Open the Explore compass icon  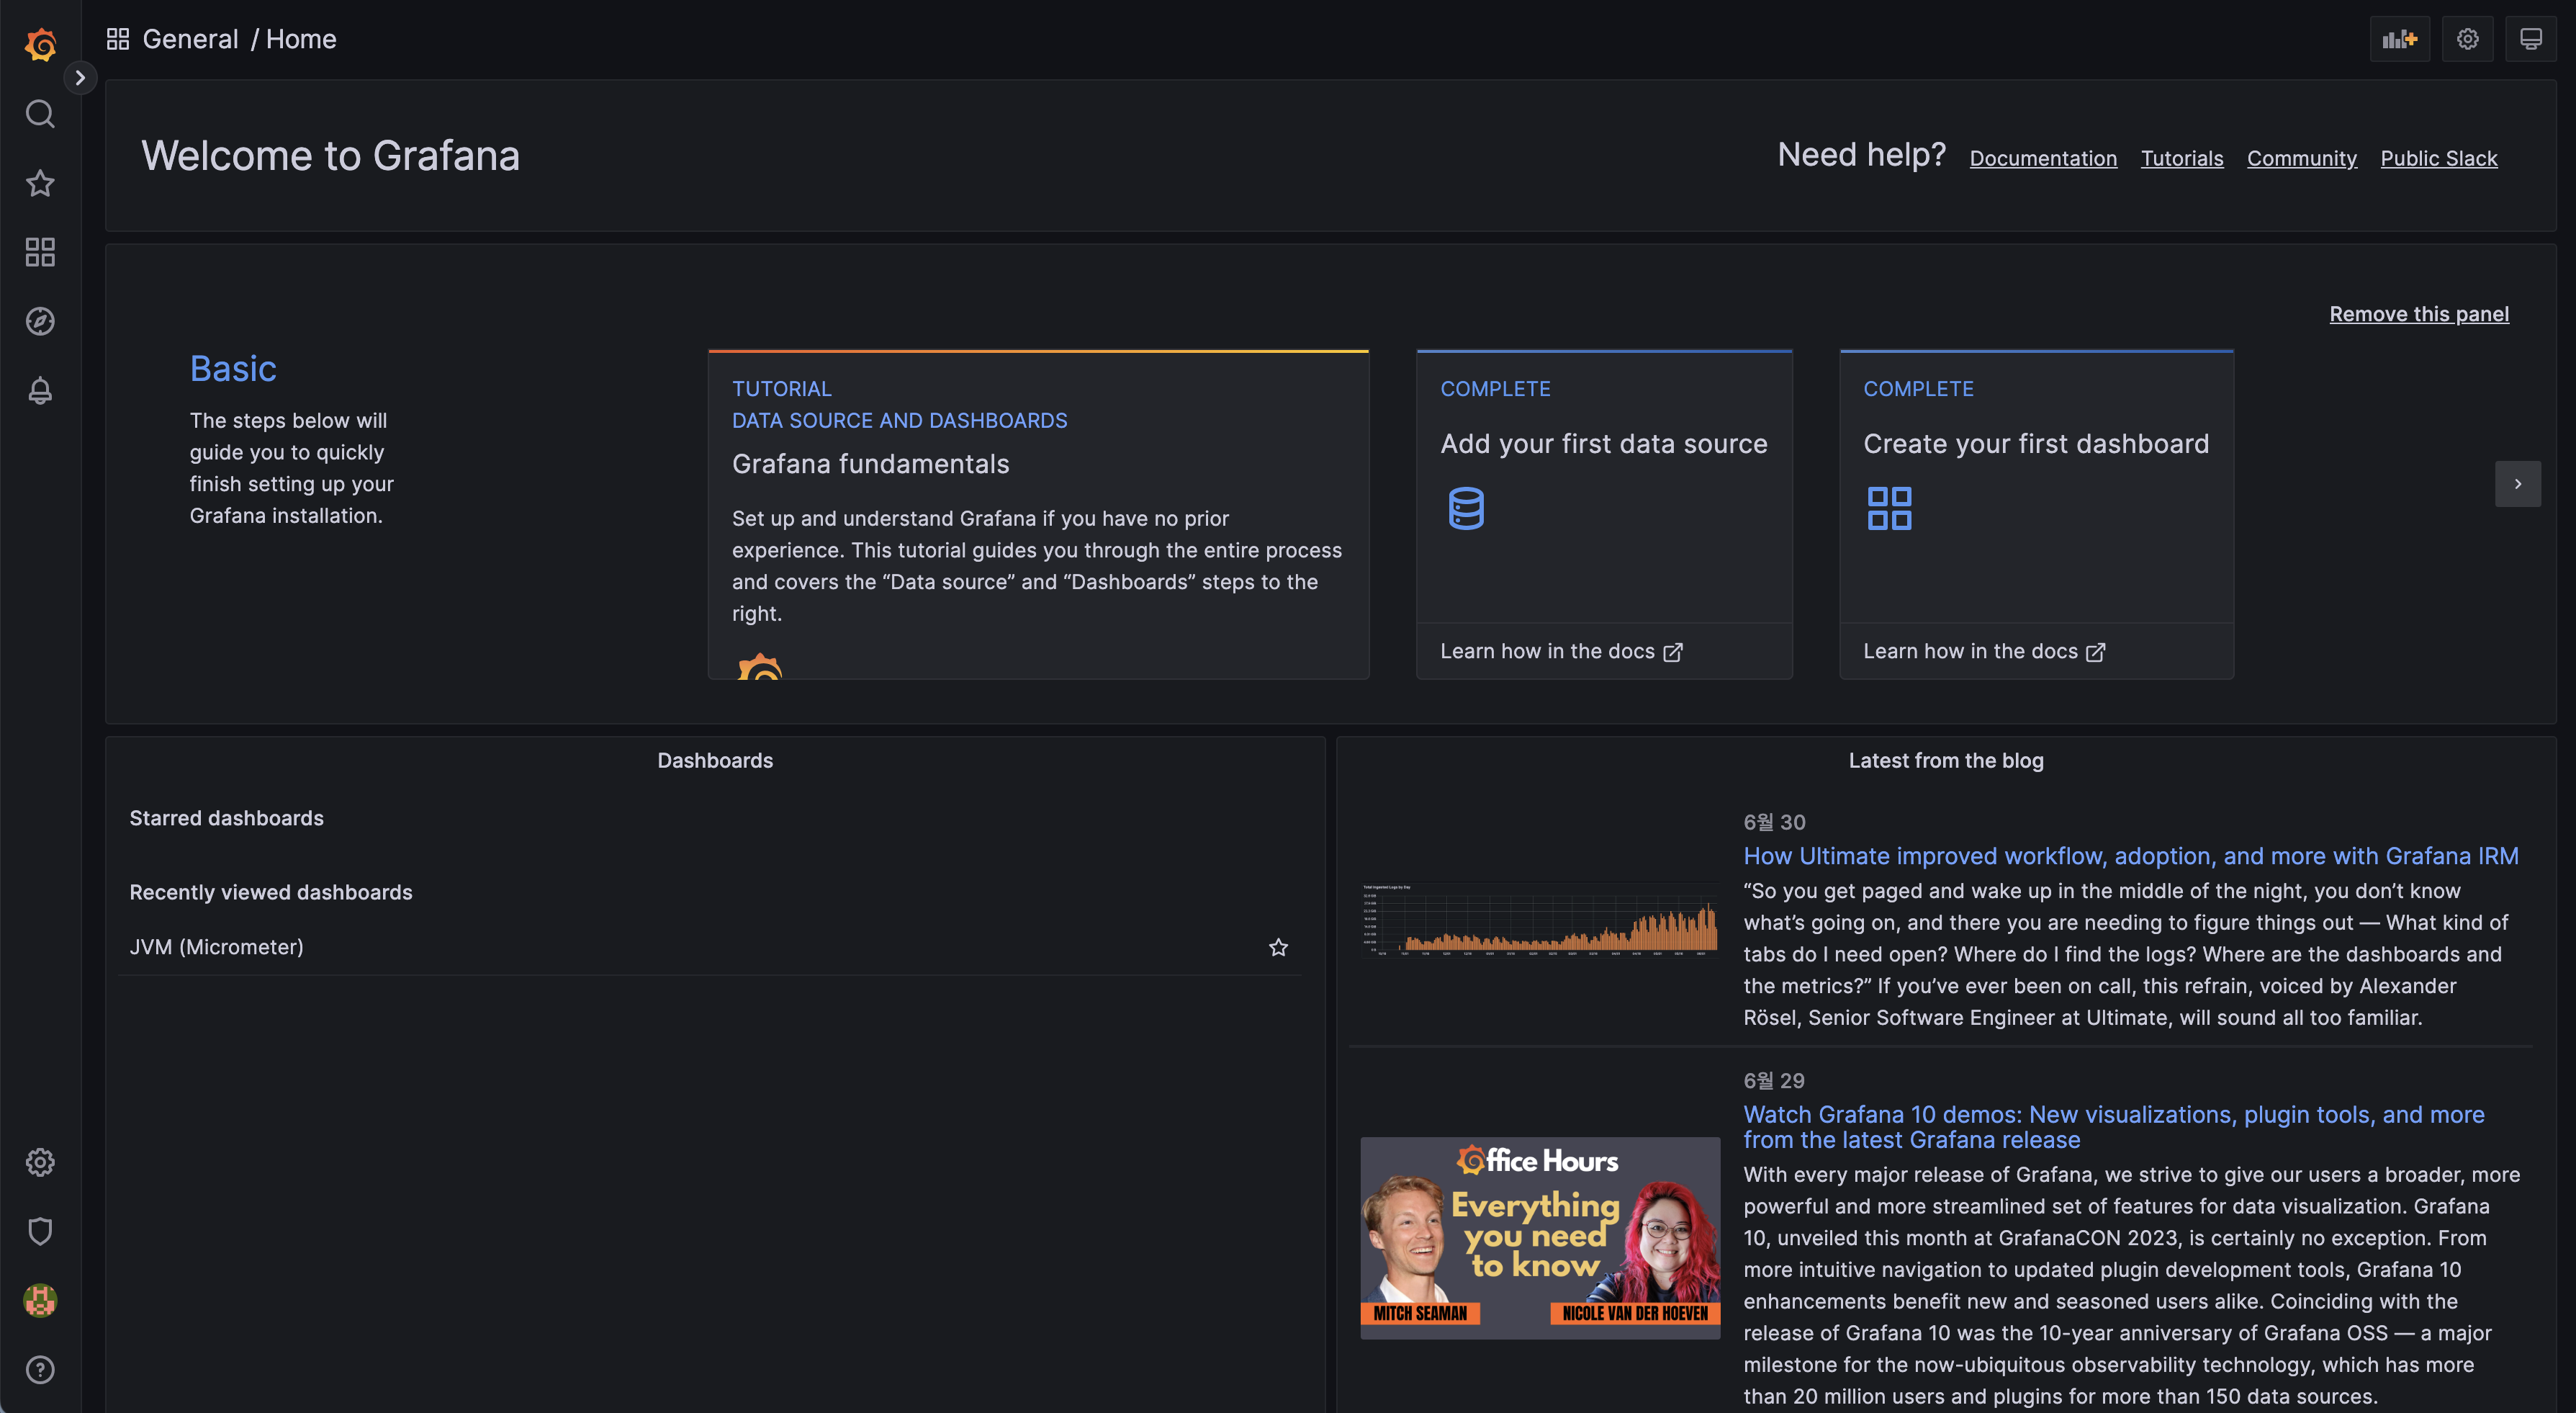click(40, 321)
